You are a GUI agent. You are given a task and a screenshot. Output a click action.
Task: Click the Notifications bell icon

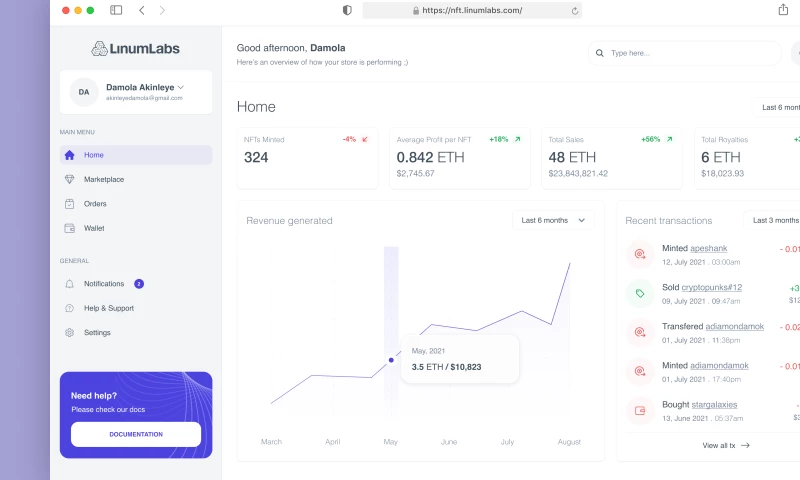point(69,284)
